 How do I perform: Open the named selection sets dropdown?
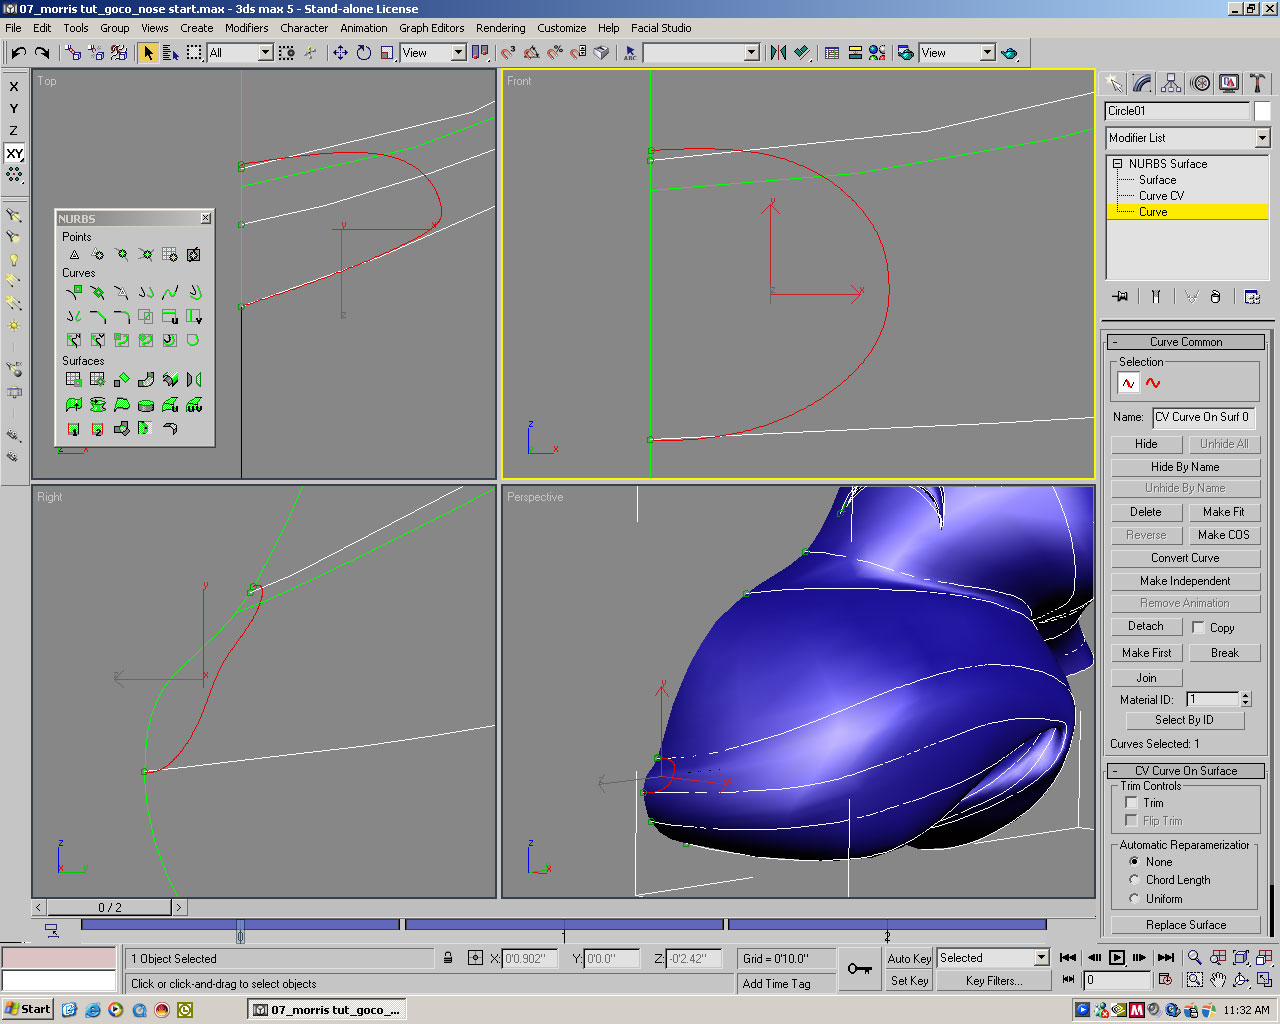752,53
